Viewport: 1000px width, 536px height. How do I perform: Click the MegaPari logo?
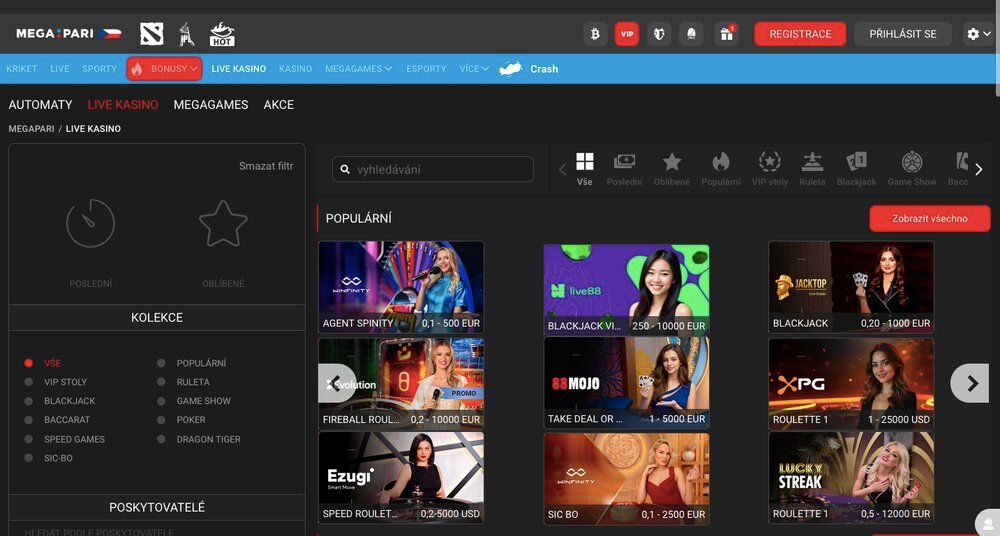(x=55, y=33)
